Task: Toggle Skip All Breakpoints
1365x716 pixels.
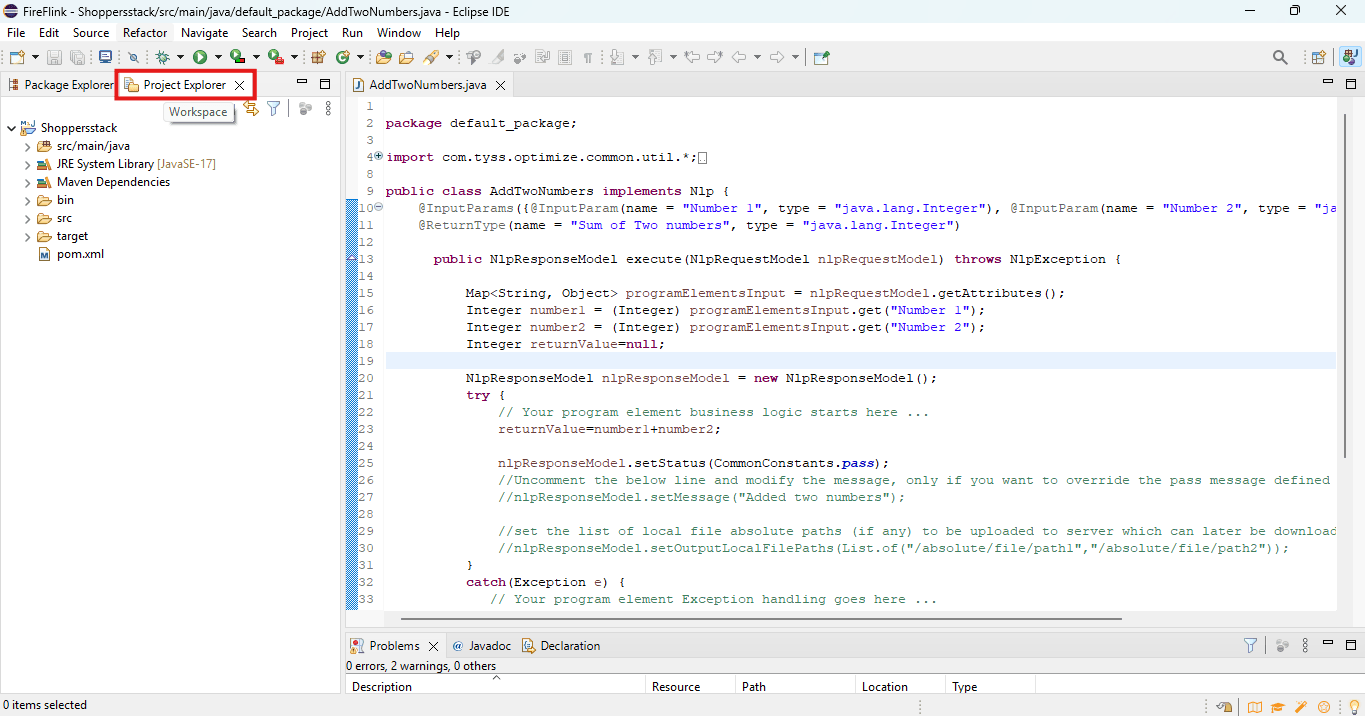Action: tap(133, 58)
